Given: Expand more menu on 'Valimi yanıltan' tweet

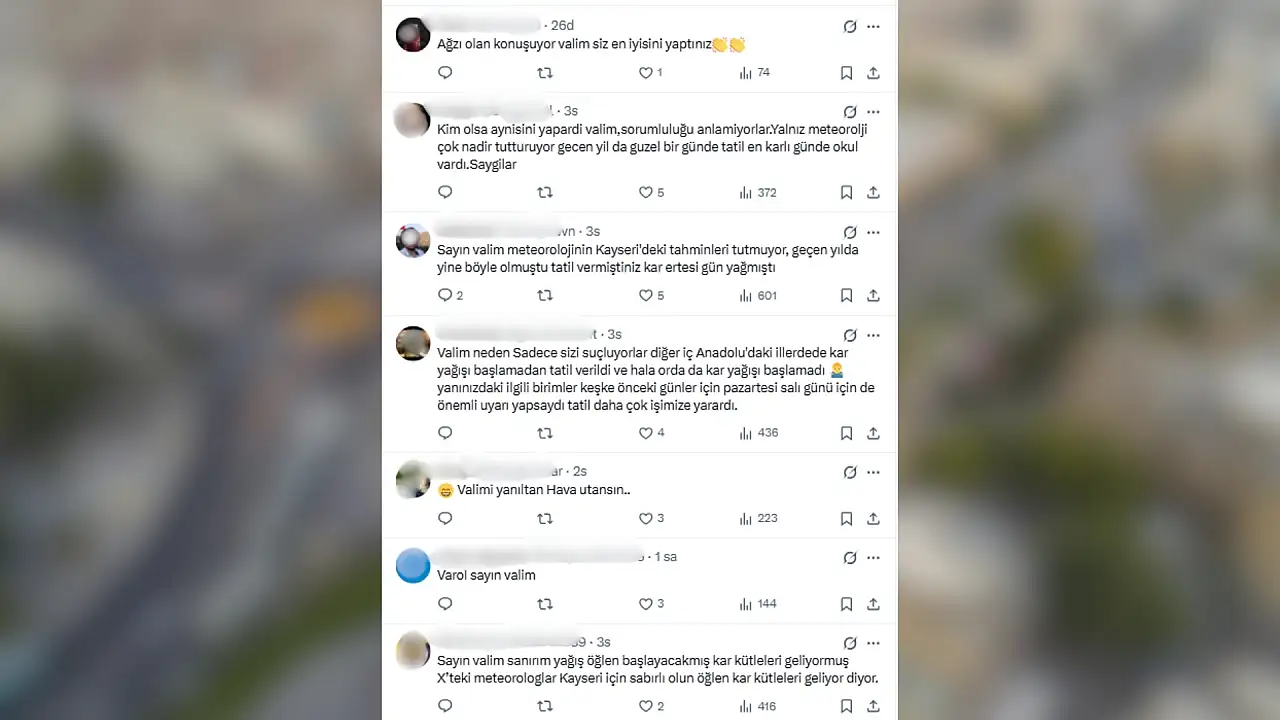Looking at the screenshot, I should (873, 472).
